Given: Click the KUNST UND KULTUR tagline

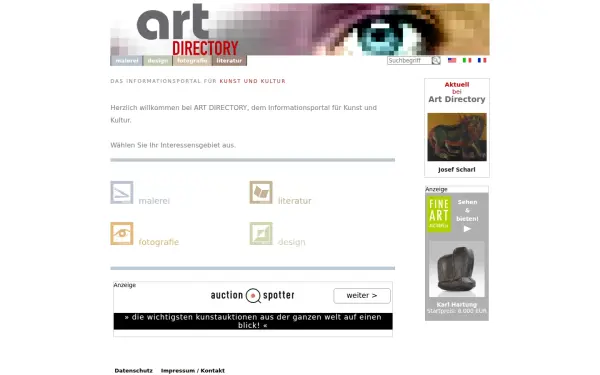Looking at the screenshot, I should coord(253,81).
